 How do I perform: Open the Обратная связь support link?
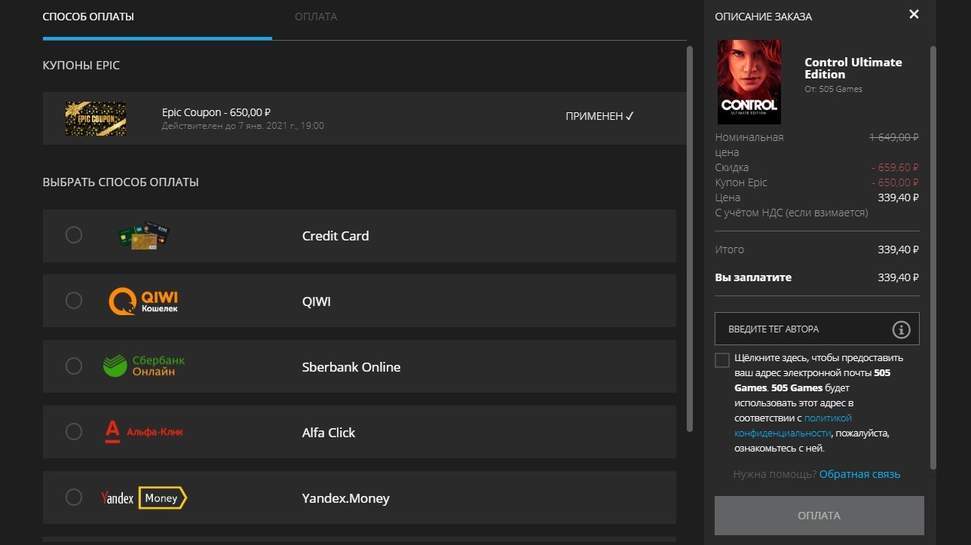click(859, 474)
